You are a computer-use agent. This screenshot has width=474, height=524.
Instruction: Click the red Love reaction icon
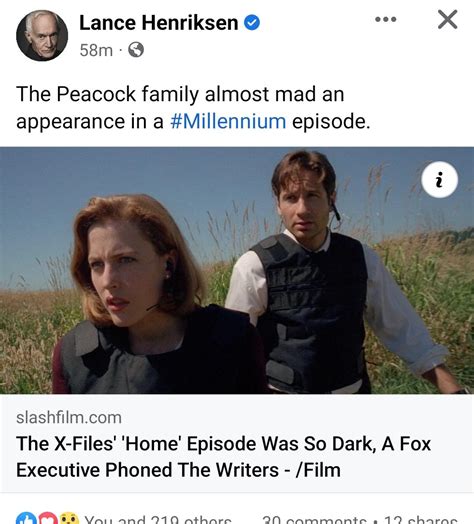click(48, 519)
